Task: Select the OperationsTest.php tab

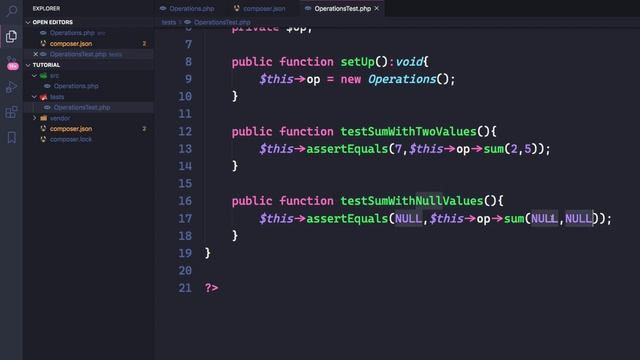Action: point(342,8)
